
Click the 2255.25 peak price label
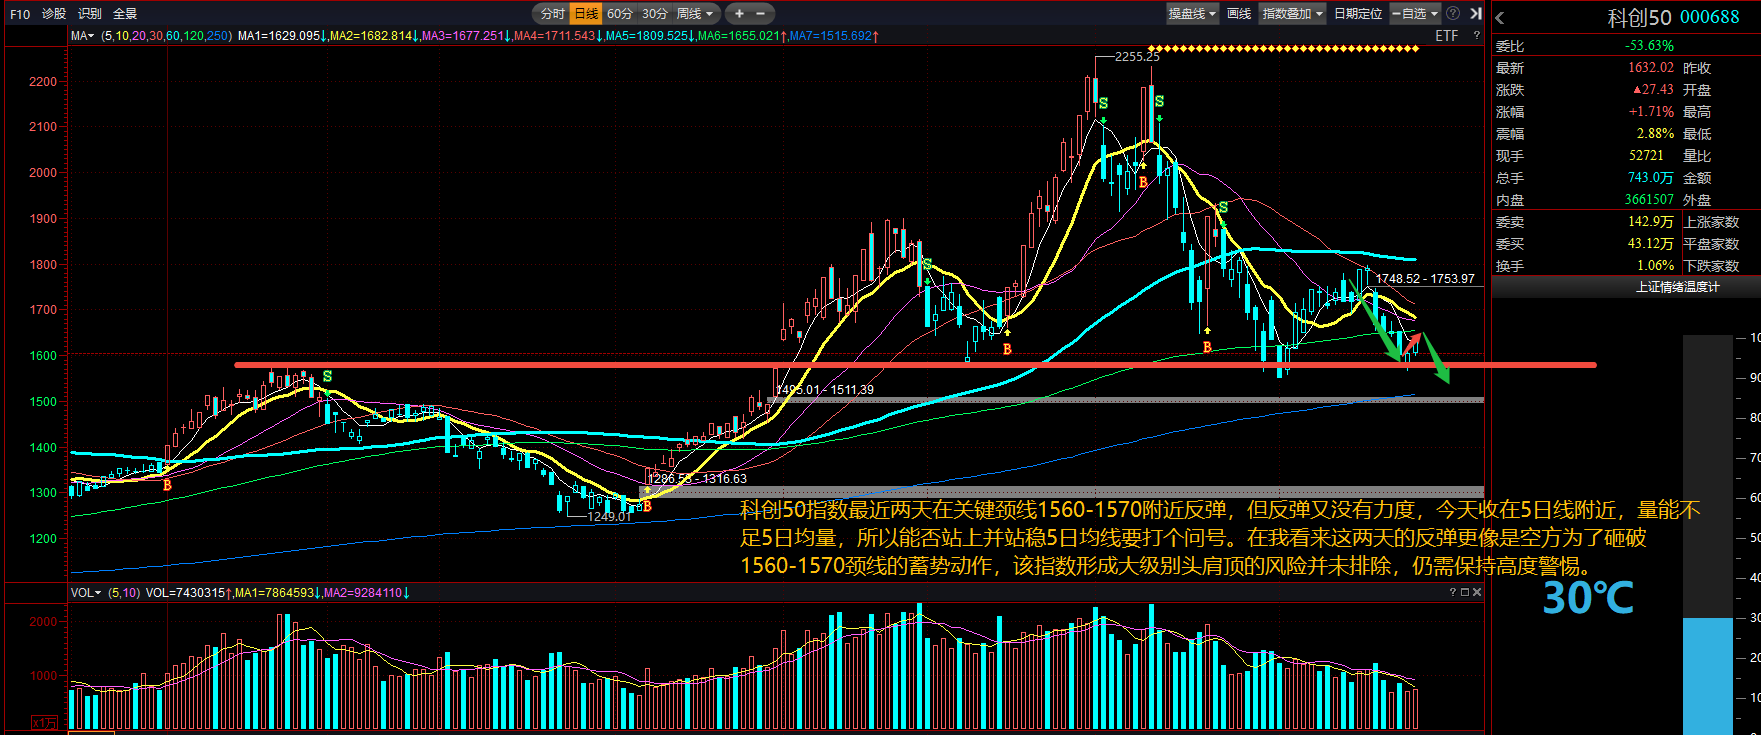(1137, 57)
